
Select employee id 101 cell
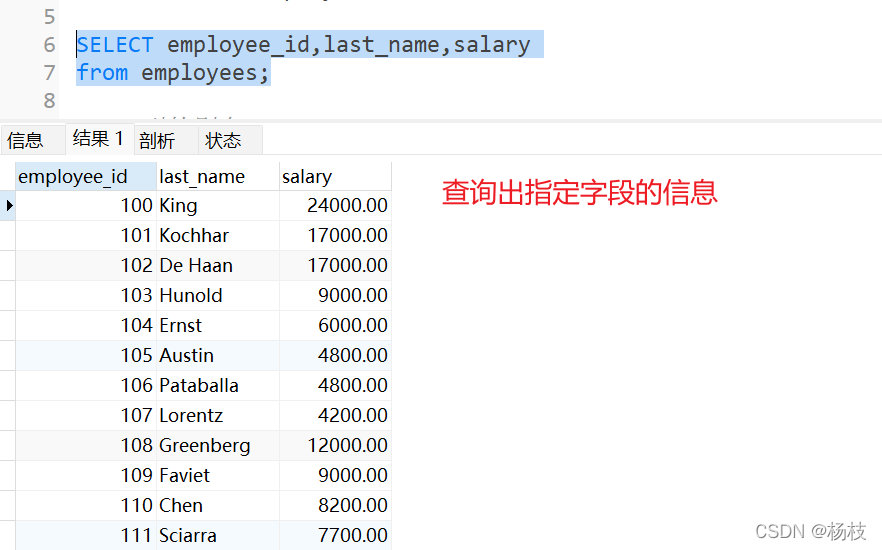click(86, 236)
